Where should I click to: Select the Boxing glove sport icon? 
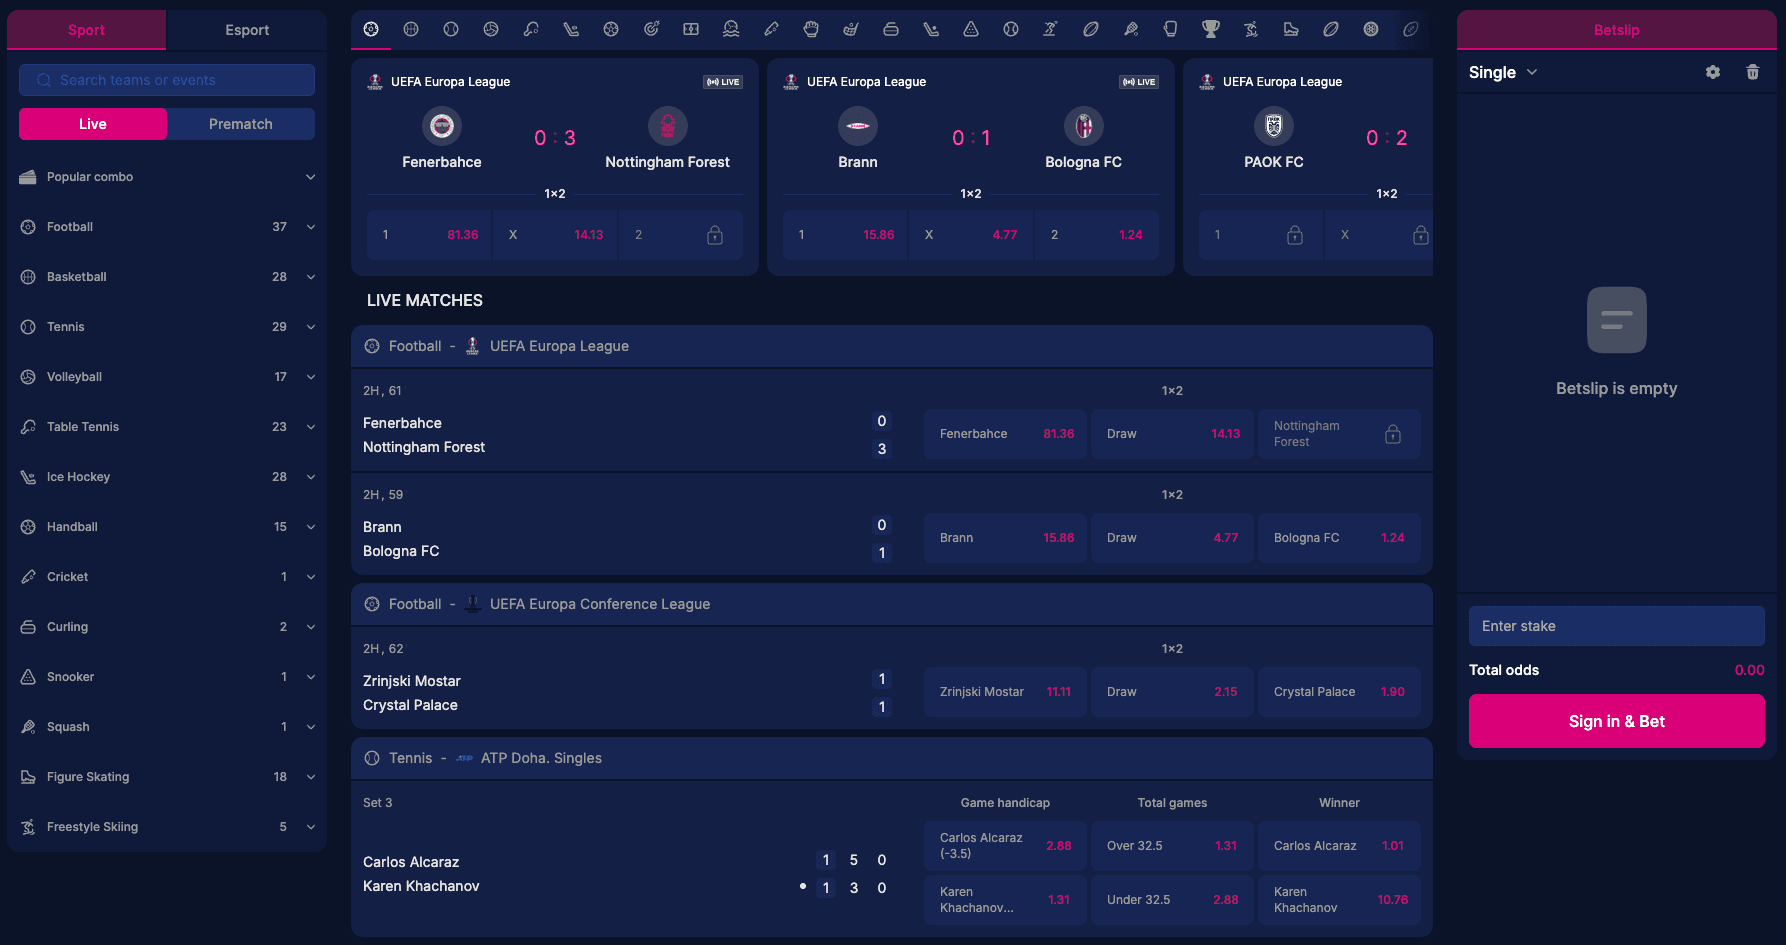tap(1170, 30)
